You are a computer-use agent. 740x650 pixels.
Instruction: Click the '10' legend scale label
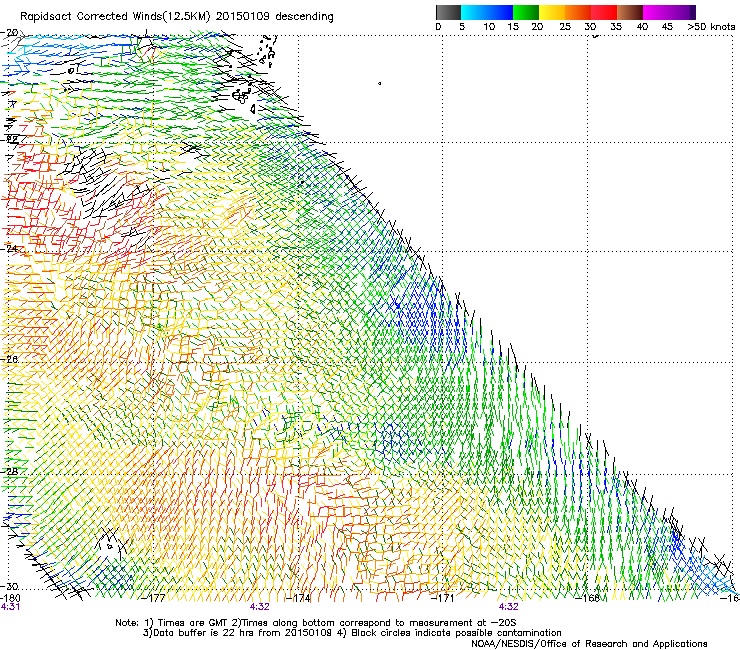pyautogui.click(x=489, y=27)
